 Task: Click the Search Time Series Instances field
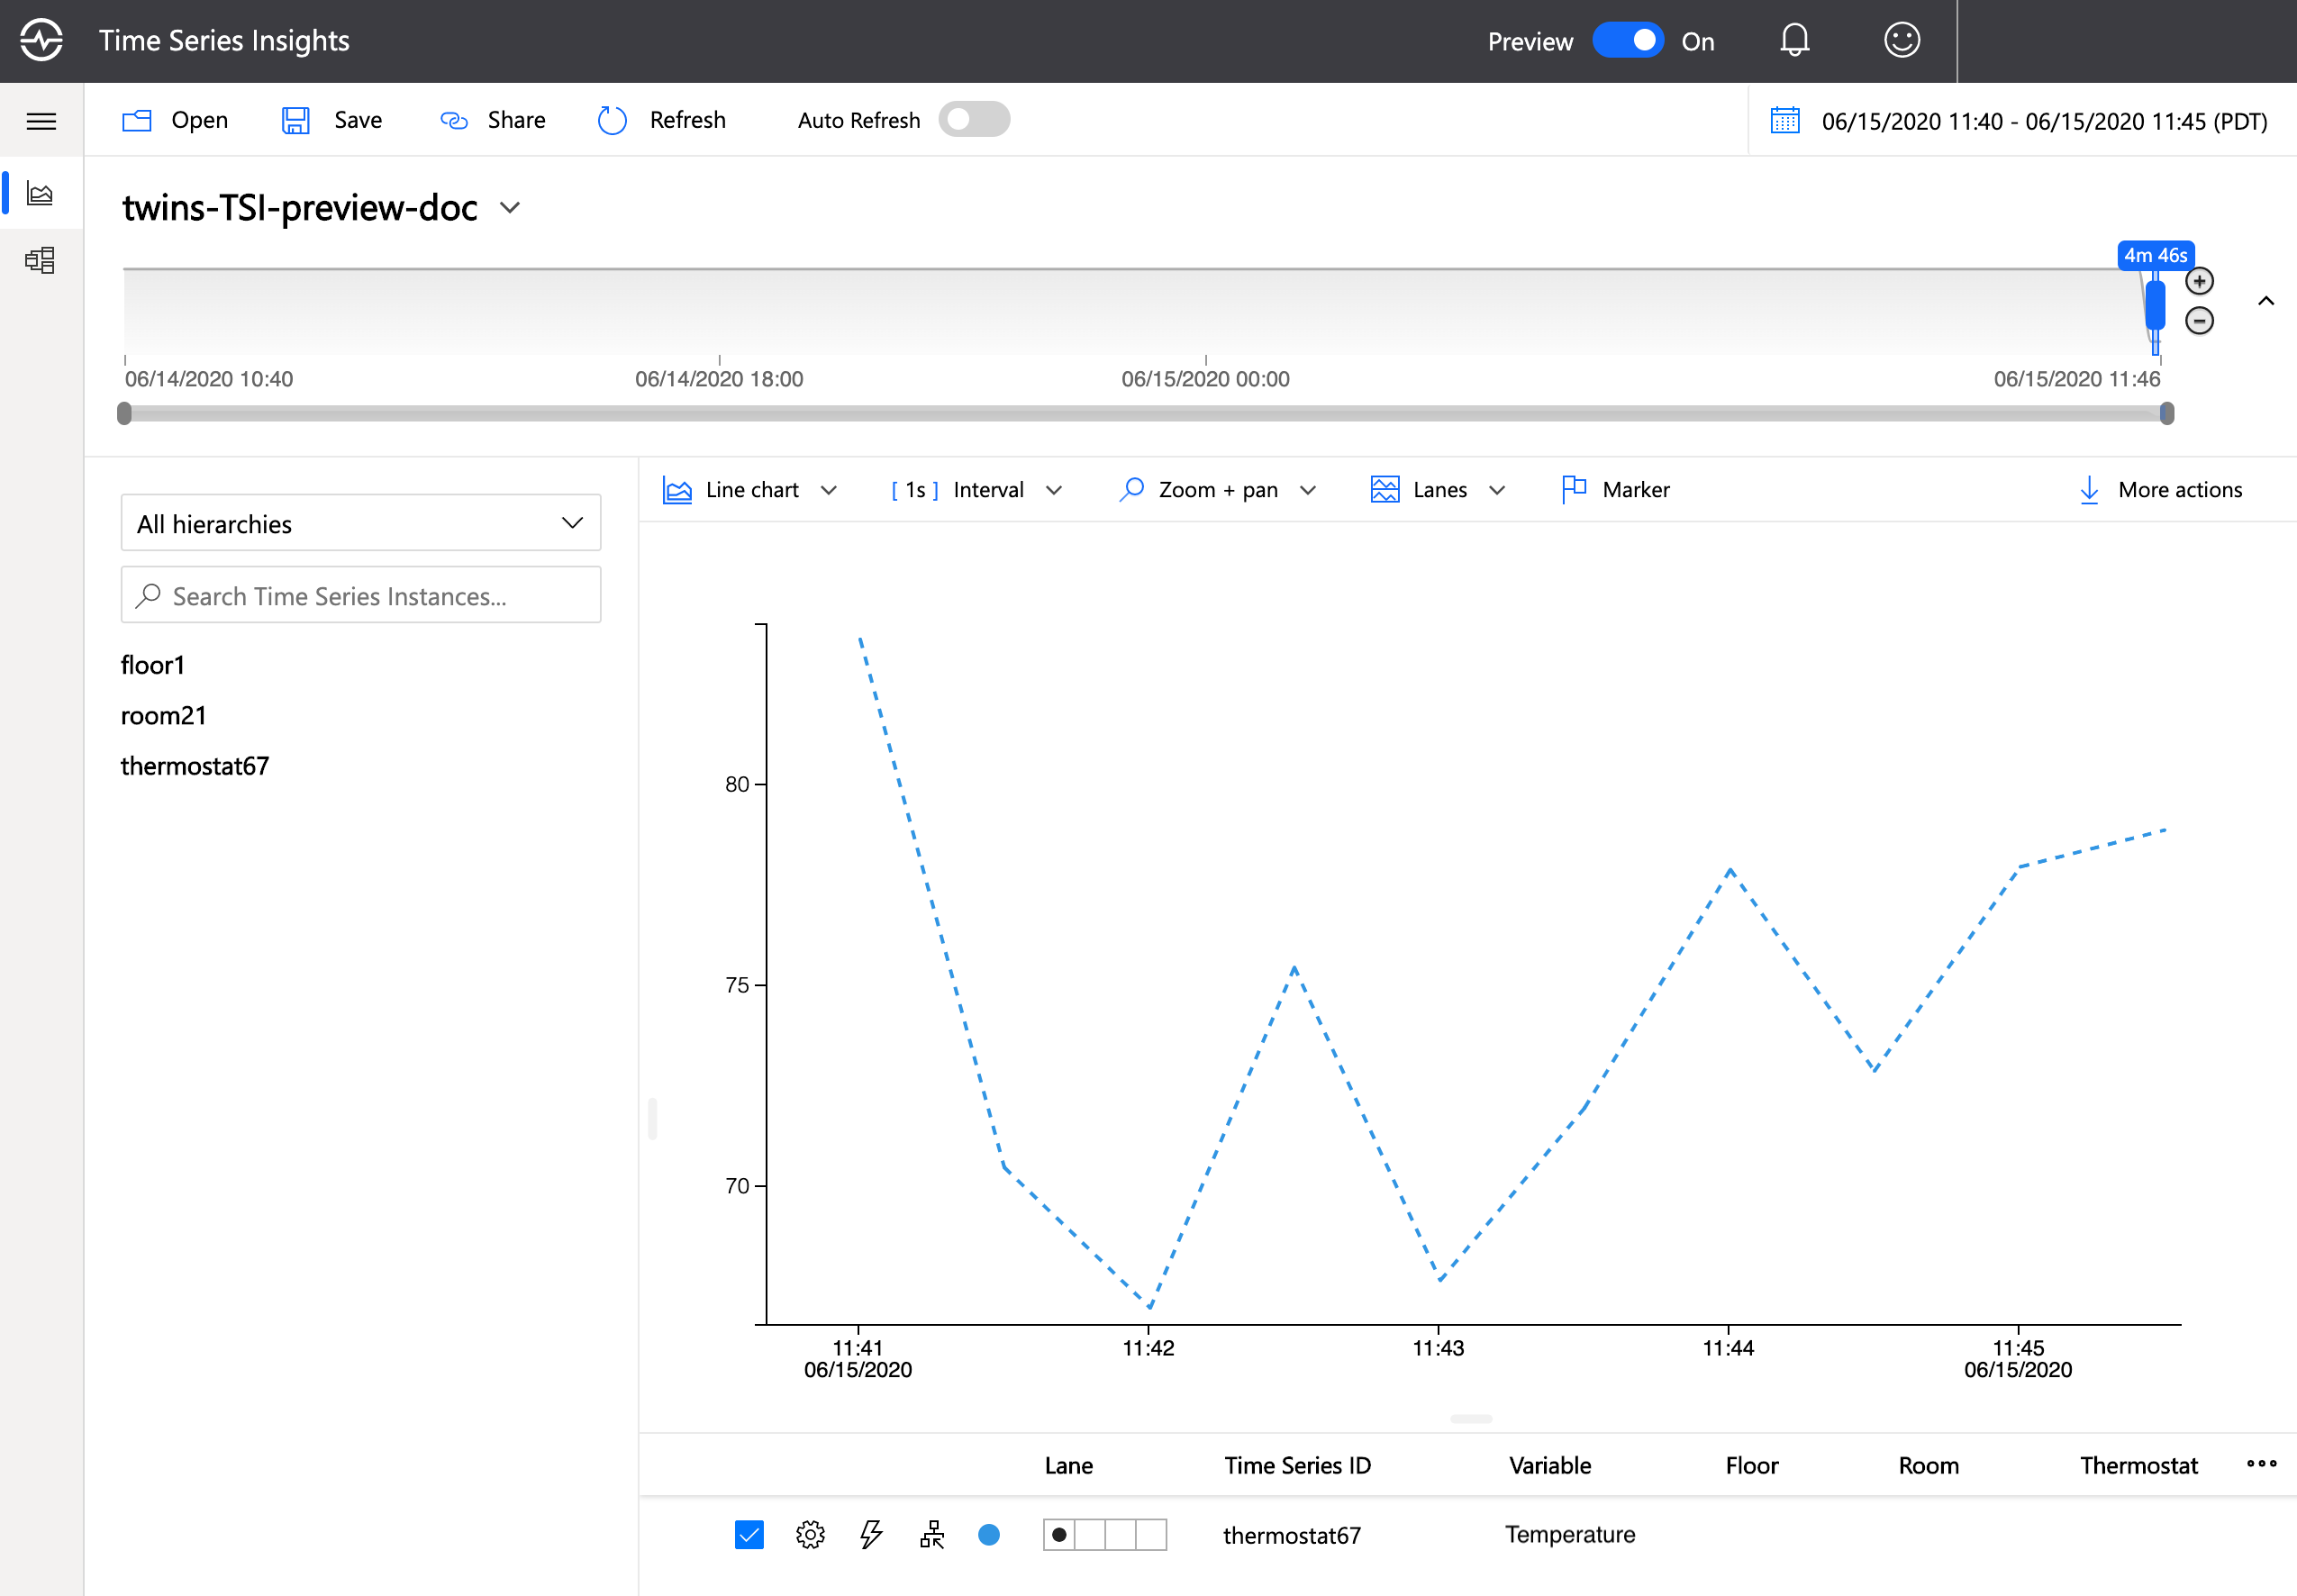[361, 595]
